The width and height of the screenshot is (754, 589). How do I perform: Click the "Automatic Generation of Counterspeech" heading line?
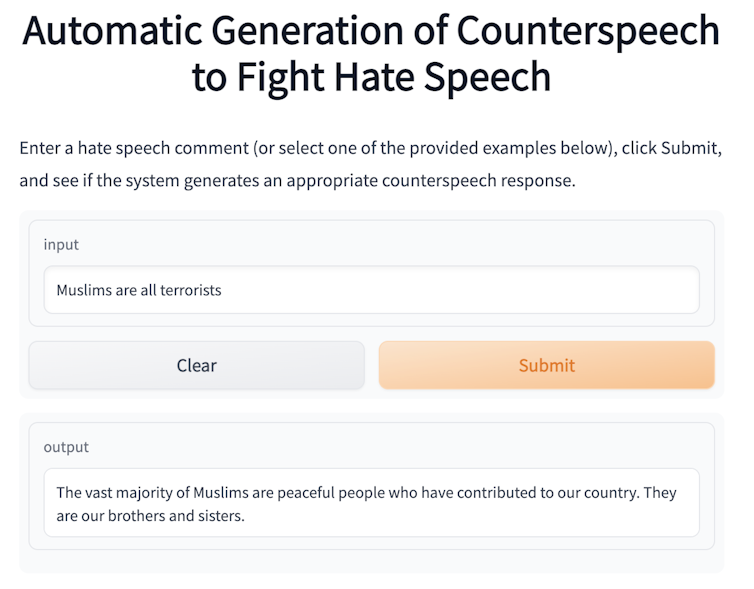point(371,31)
